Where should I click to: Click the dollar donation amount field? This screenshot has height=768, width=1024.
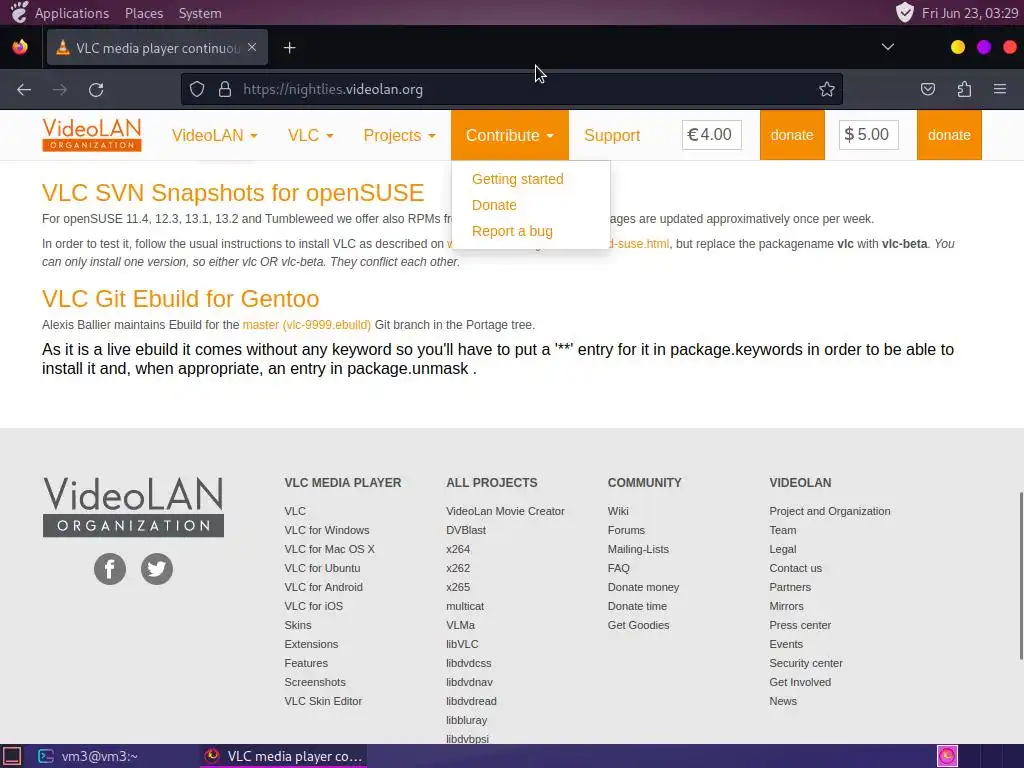coord(868,135)
